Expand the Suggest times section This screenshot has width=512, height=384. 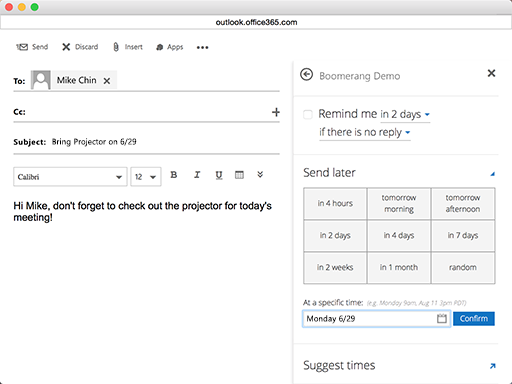click(493, 366)
